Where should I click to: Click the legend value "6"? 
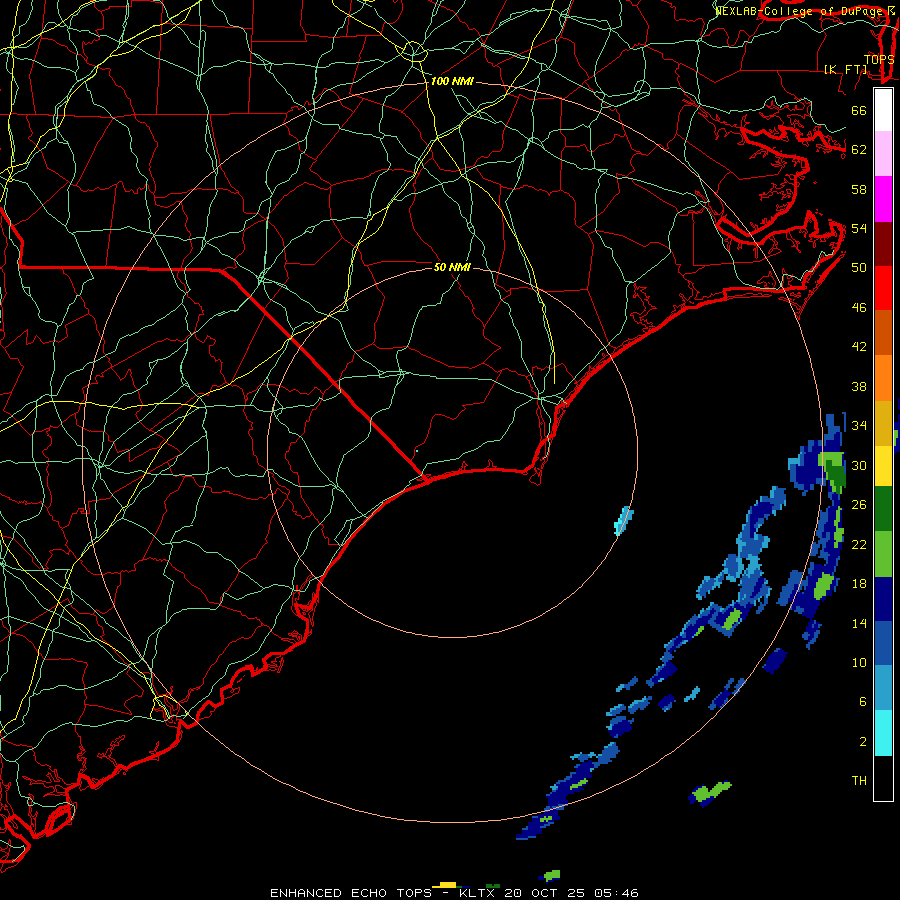click(x=863, y=702)
